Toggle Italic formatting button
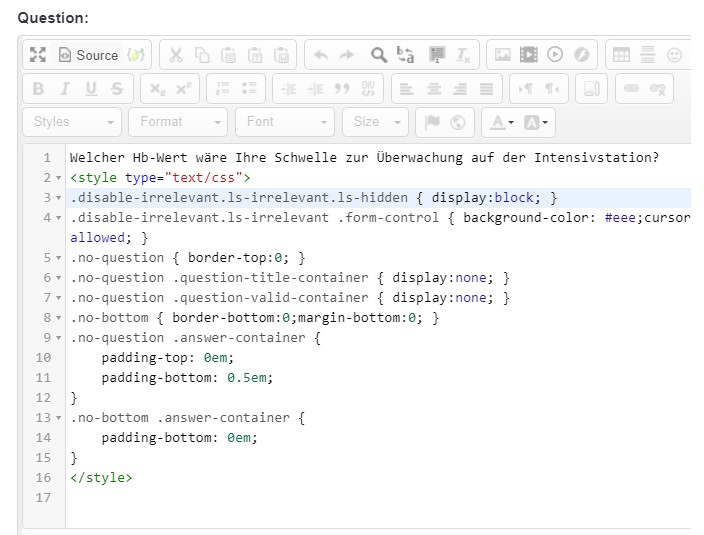 tap(65, 89)
